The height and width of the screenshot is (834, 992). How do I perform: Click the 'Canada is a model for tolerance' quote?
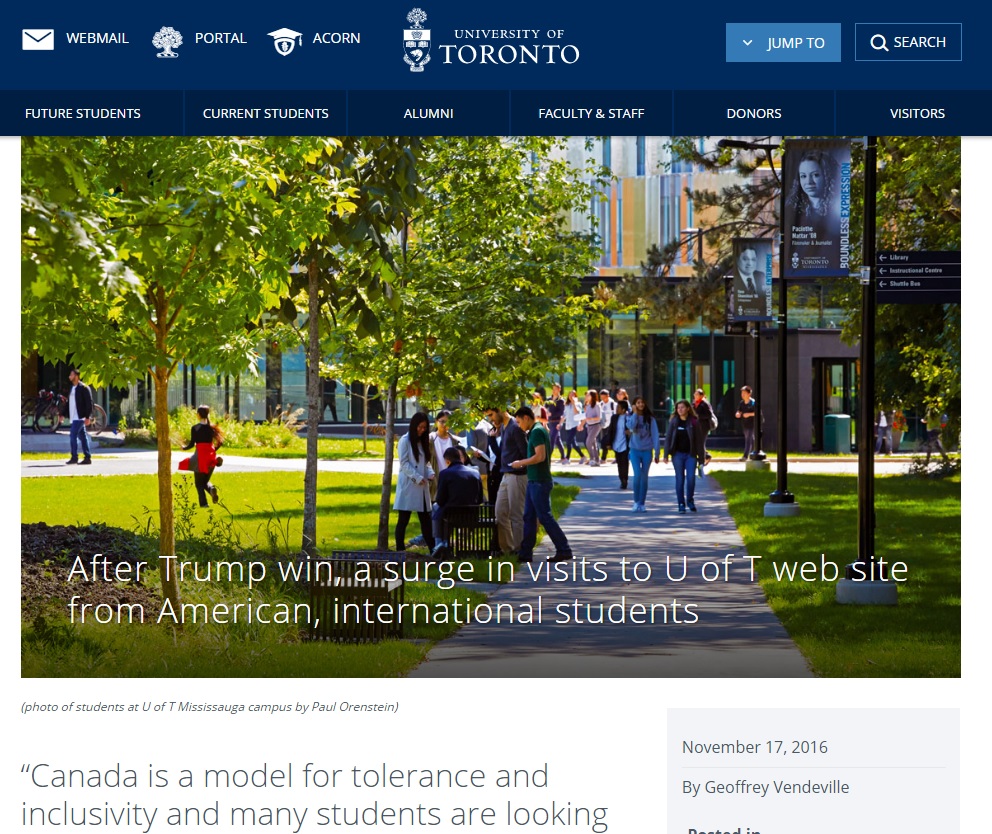point(314,796)
